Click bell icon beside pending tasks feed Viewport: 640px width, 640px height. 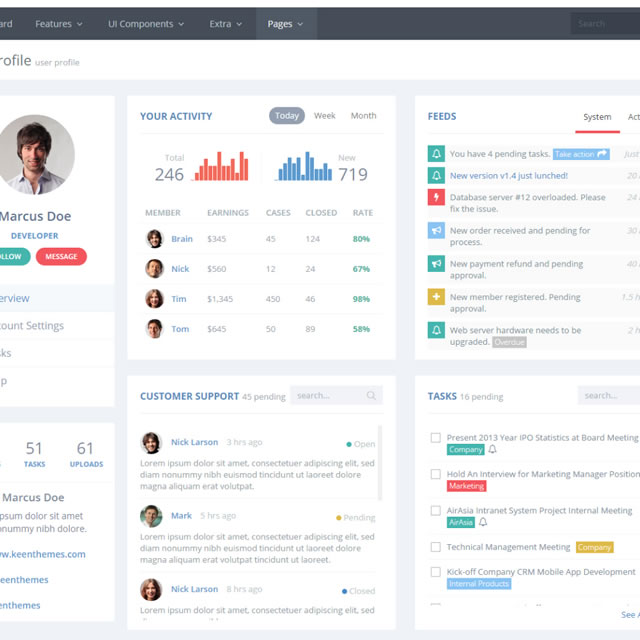[436, 154]
